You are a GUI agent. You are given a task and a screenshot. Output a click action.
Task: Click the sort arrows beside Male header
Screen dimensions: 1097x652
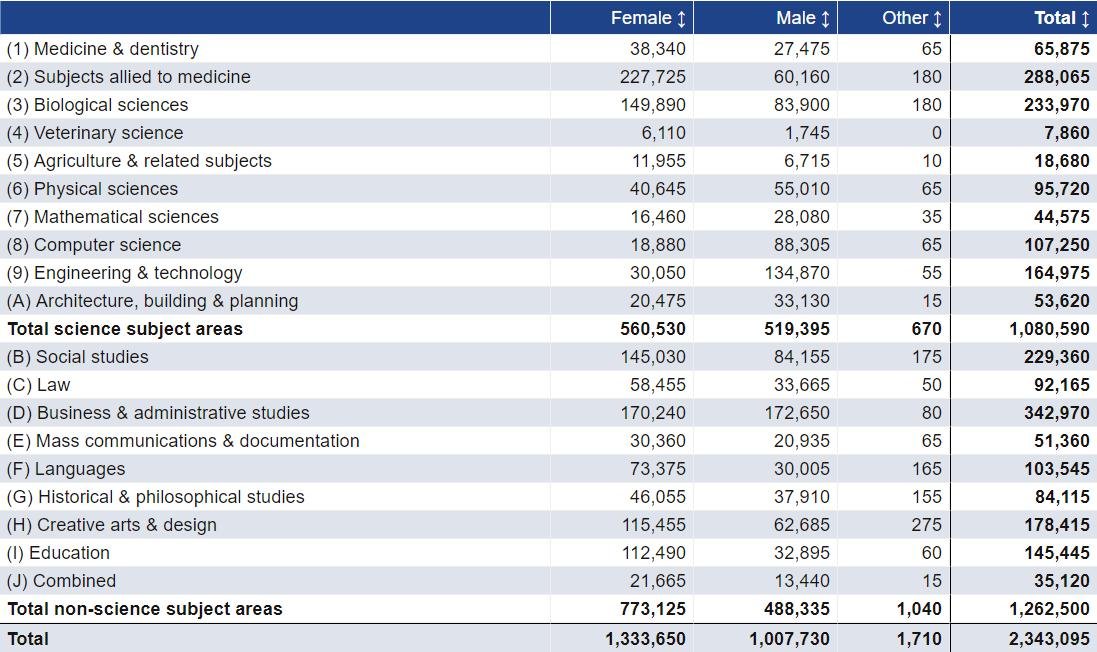tap(825, 18)
